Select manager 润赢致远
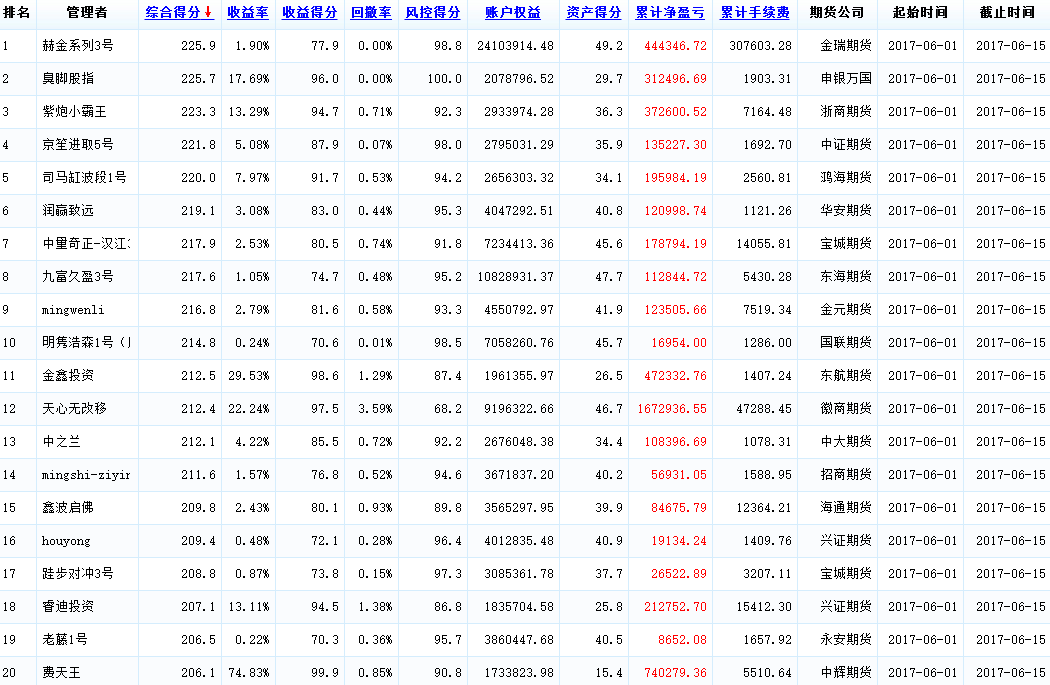The width and height of the screenshot is (1050, 685). pos(68,210)
